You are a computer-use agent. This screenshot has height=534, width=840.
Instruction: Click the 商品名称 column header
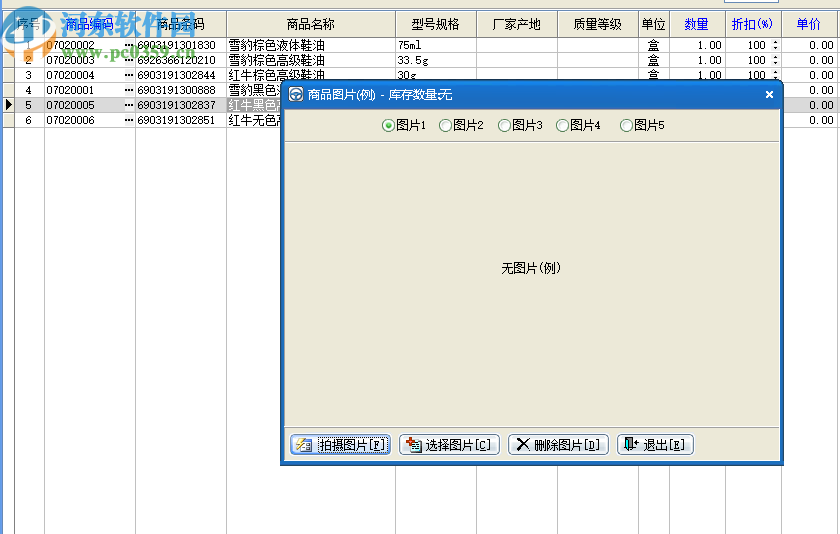(311, 24)
